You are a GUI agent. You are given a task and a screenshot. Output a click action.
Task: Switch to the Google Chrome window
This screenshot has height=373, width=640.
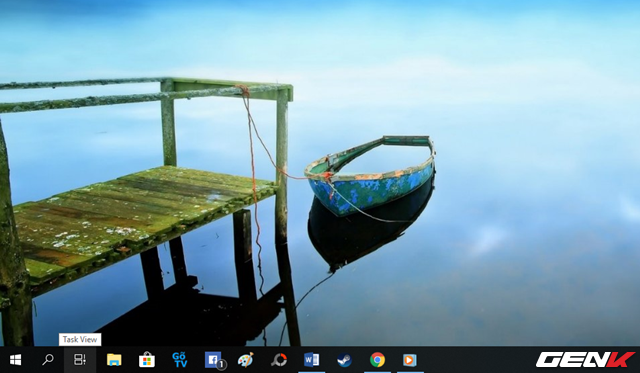click(377, 360)
